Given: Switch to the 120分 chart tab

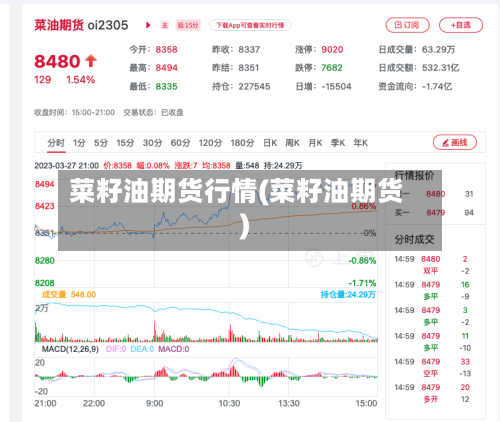Looking at the screenshot, I should tap(210, 143).
